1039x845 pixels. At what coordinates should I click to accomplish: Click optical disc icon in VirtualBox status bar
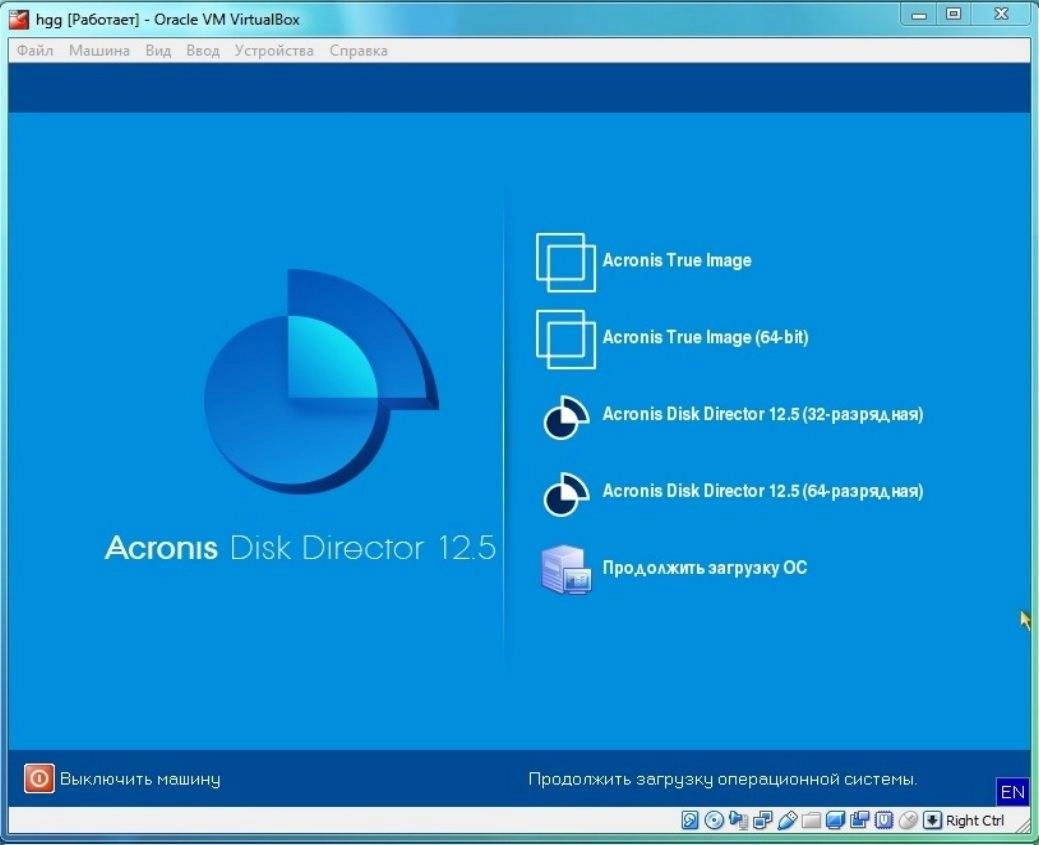pos(714,820)
